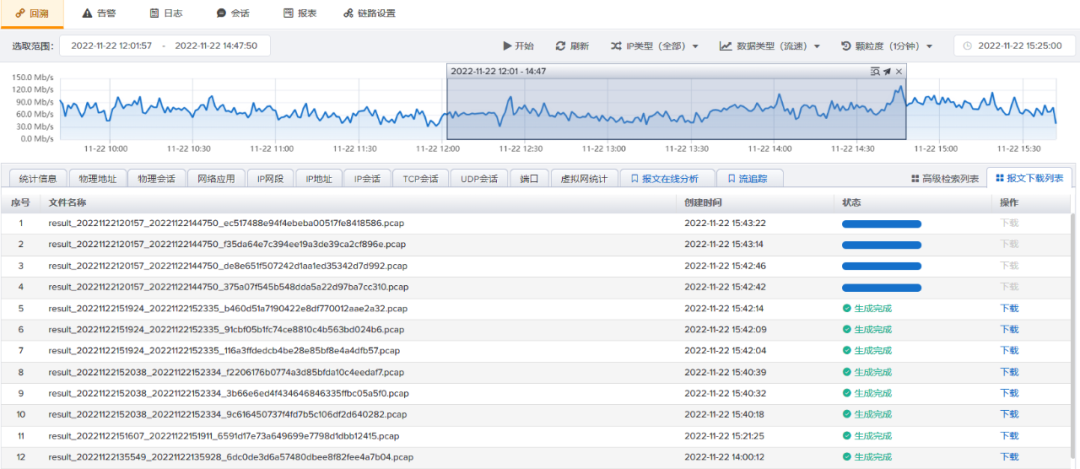The width and height of the screenshot is (1080, 469).
Task: Open the 流追踪 tab
Action: tap(749, 178)
